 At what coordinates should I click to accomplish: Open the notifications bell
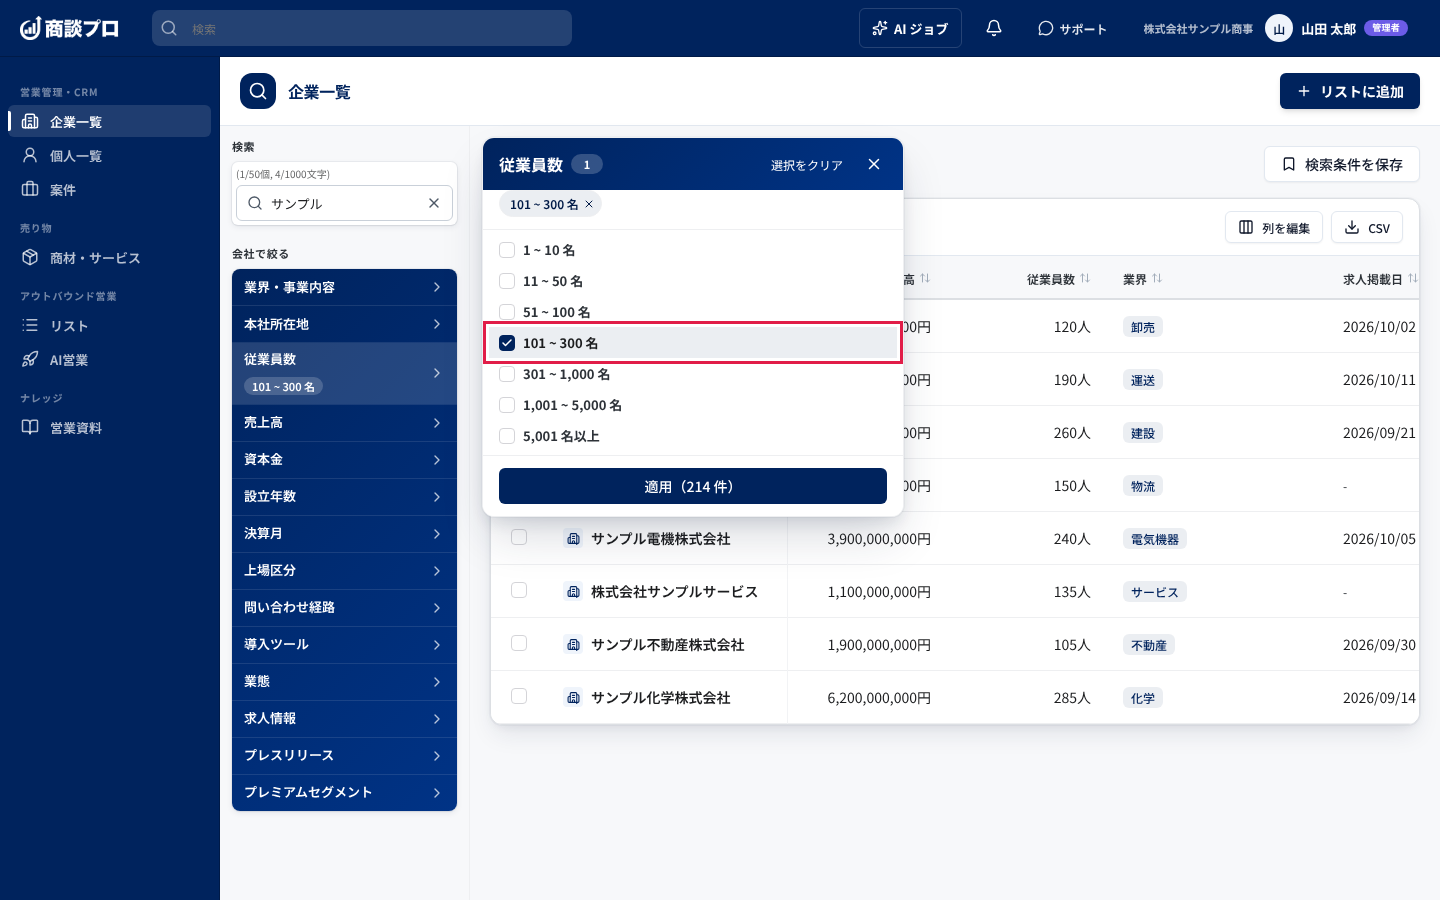(994, 28)
